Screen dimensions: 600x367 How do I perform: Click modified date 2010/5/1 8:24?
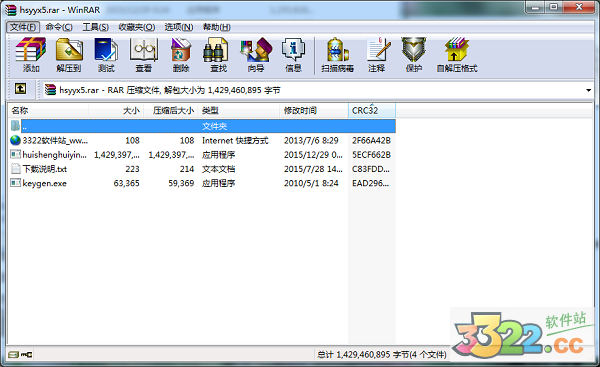311,183
